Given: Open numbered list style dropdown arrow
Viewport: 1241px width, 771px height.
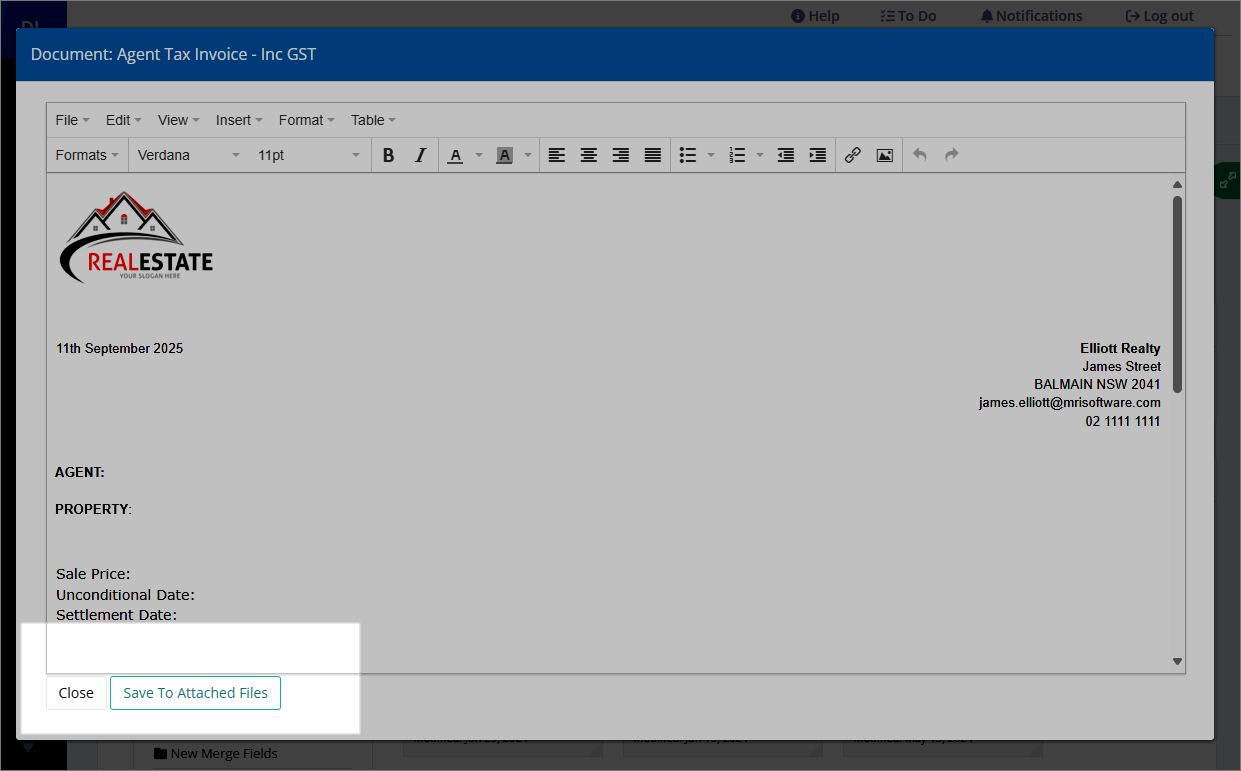Looking at the screenshot, I should tap(760, 155).
